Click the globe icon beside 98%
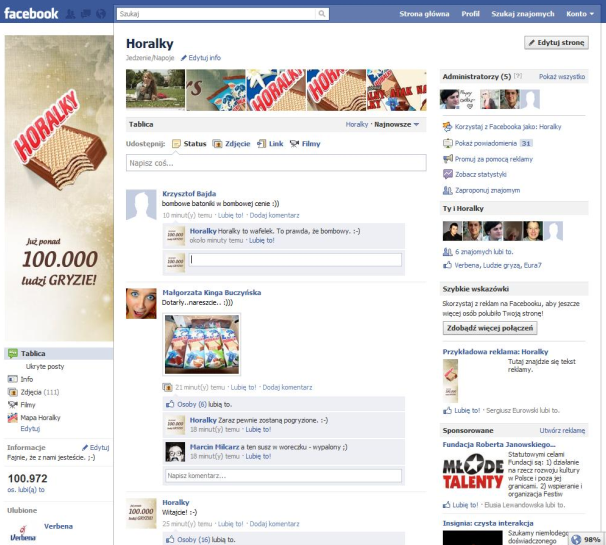The width and height of the screenshot is (606, 545). [576, 540]
